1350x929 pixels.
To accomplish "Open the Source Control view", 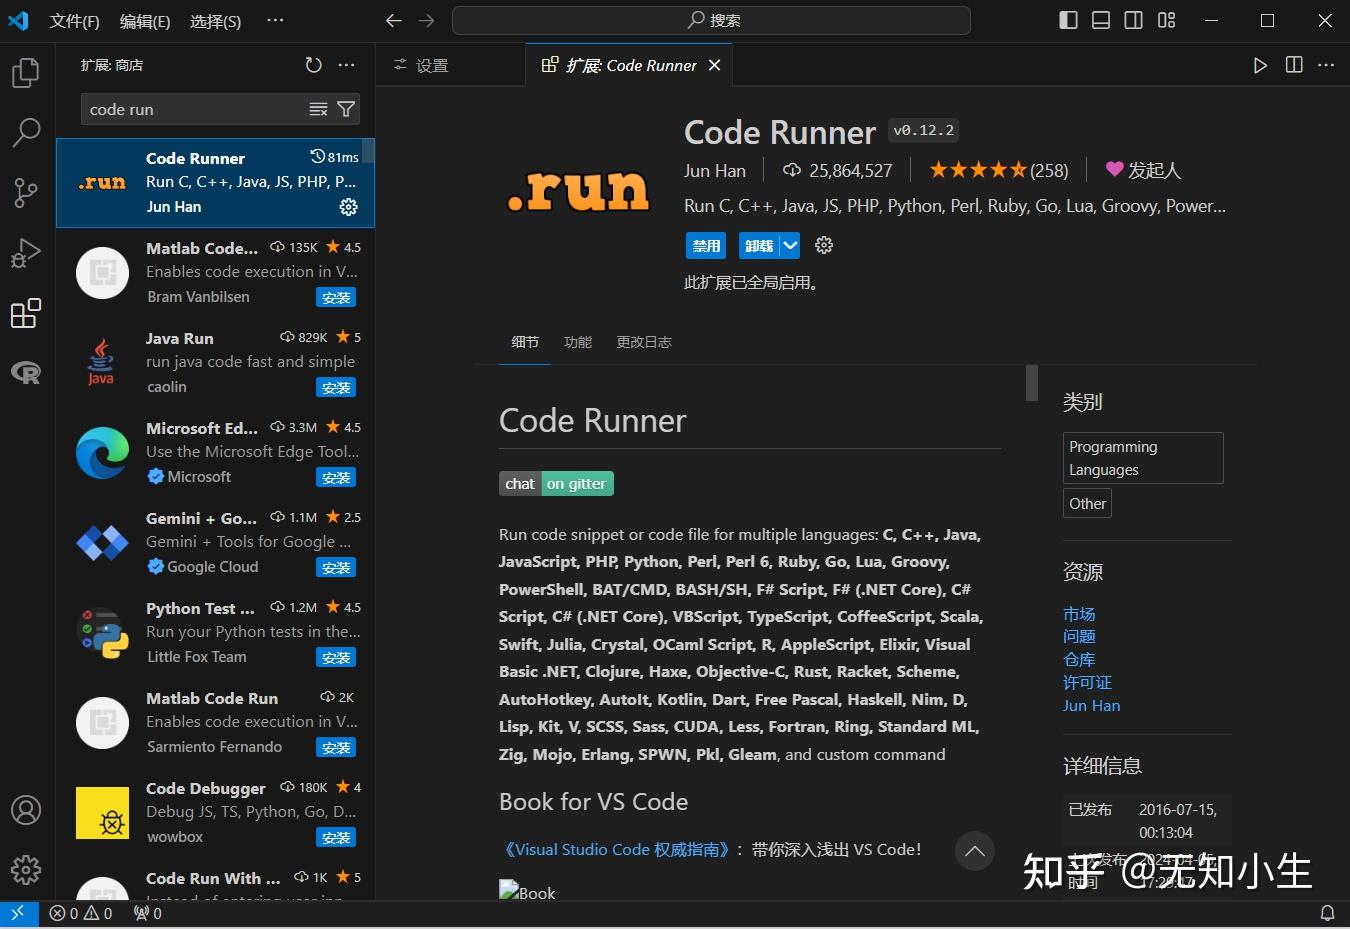I will coord(26,192).
